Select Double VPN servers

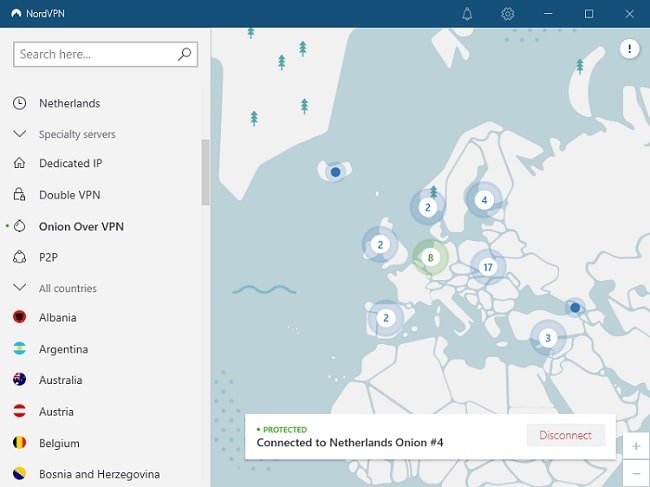click(x=70, y=195)
